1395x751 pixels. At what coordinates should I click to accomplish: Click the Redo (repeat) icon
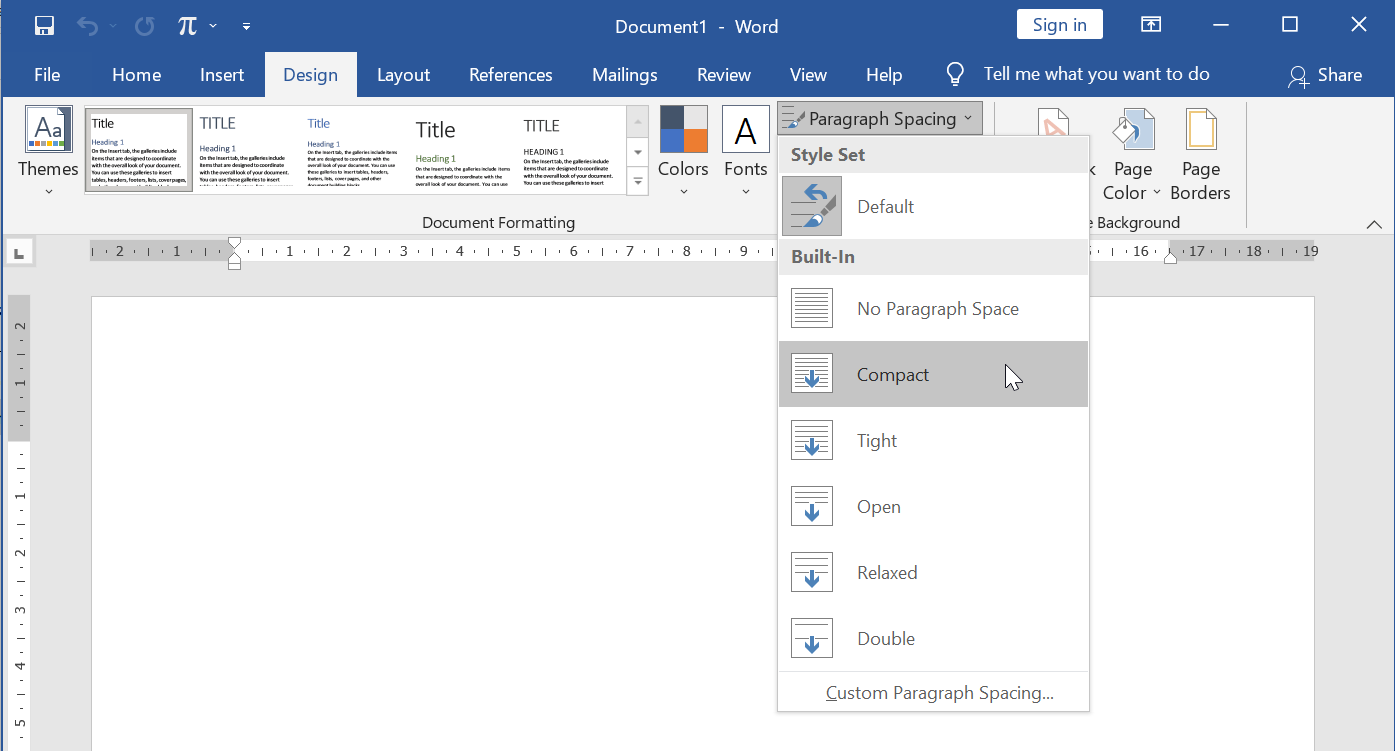pyautogui.click(x=144, y=26)
